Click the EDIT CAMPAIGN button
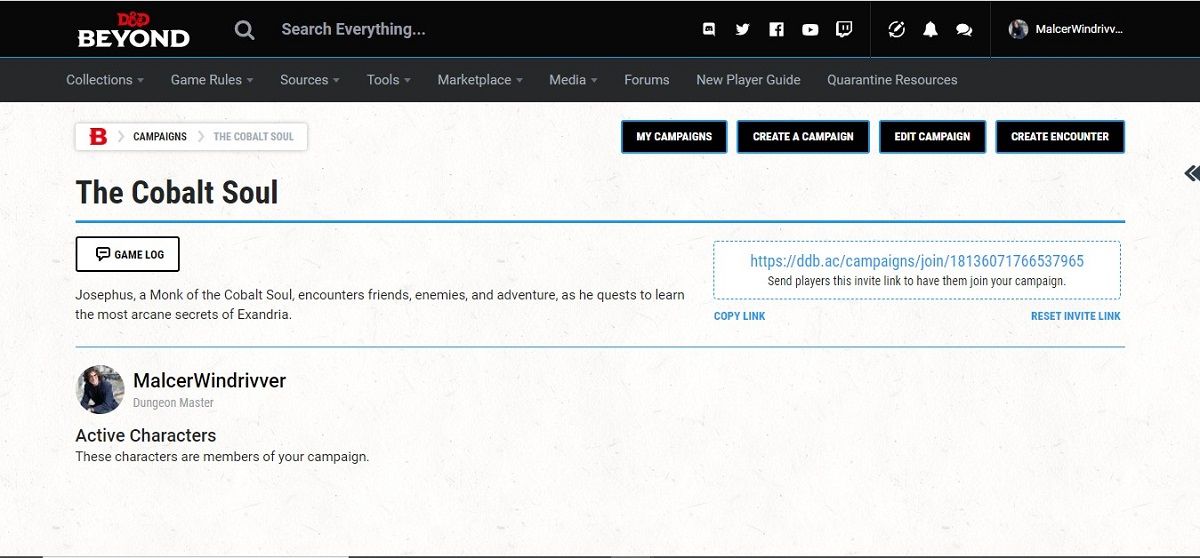Image resolution: width=1200 pixels, height=558 pixels. coord(932,137)
